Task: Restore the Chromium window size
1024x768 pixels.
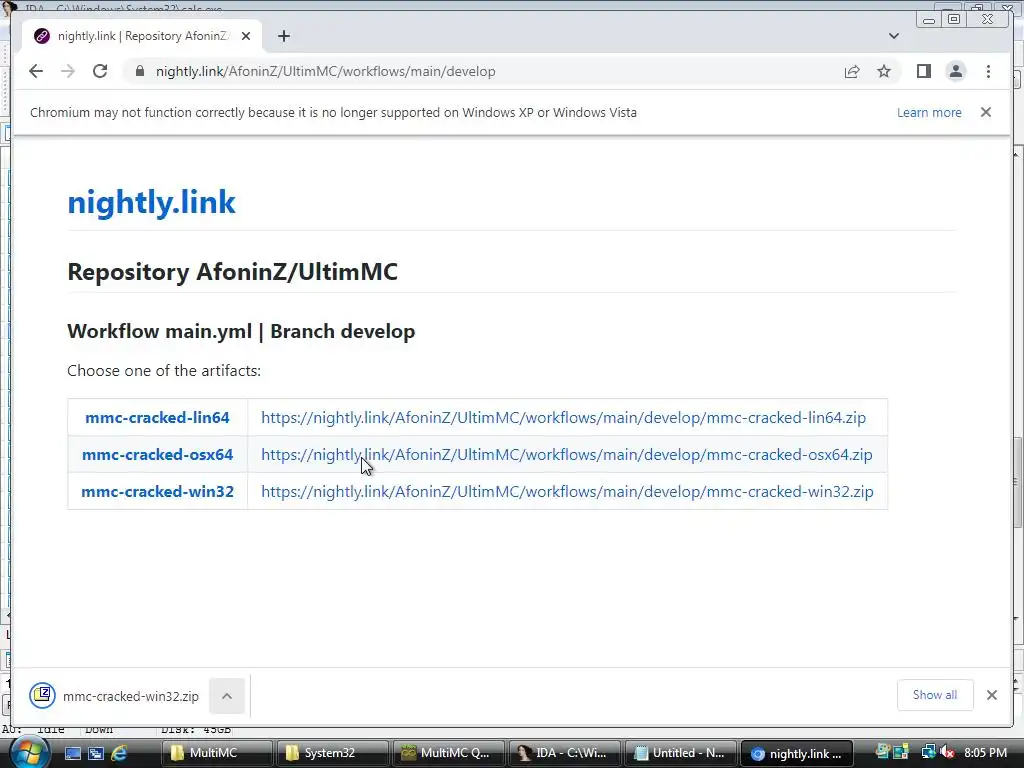Action: pos(953,20)
